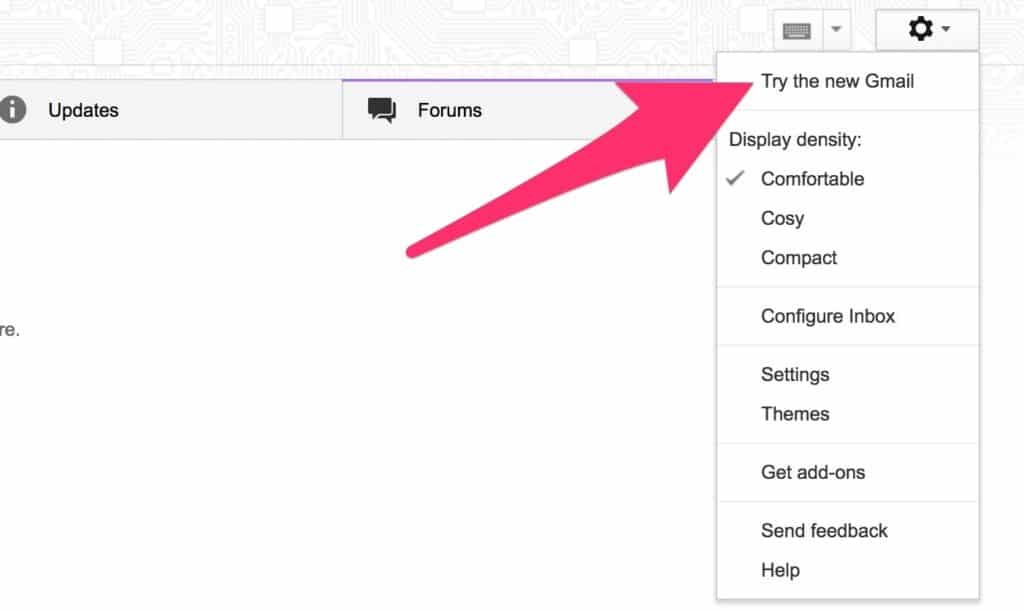Click Send feedback
1024x611 pixels.
click(x=824, y=531)
